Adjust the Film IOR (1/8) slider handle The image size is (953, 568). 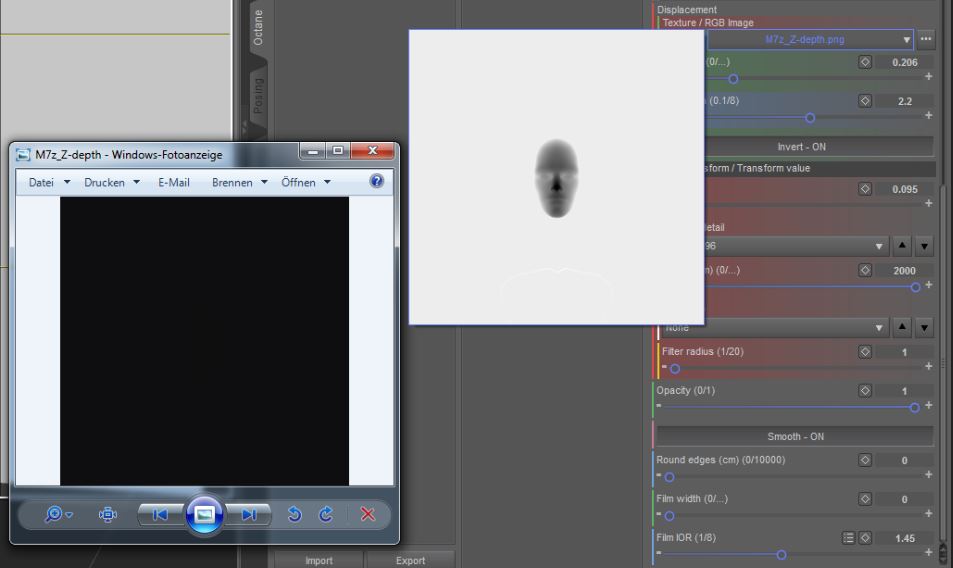coord(782,555)
